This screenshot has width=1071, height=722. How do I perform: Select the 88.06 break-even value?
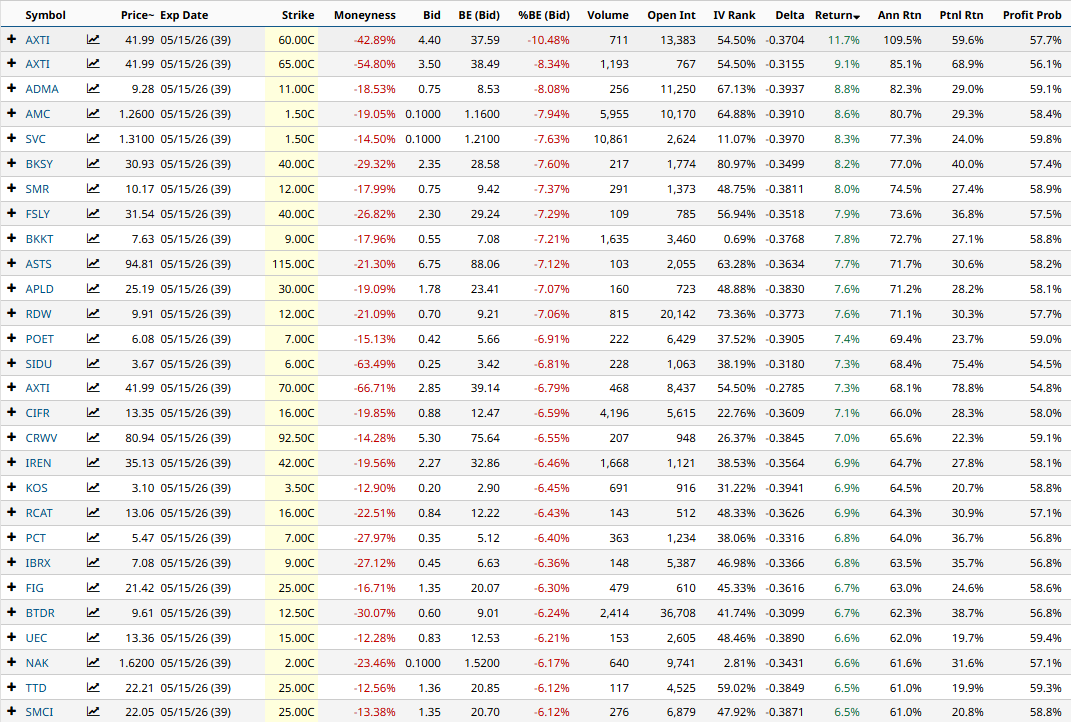485,264
